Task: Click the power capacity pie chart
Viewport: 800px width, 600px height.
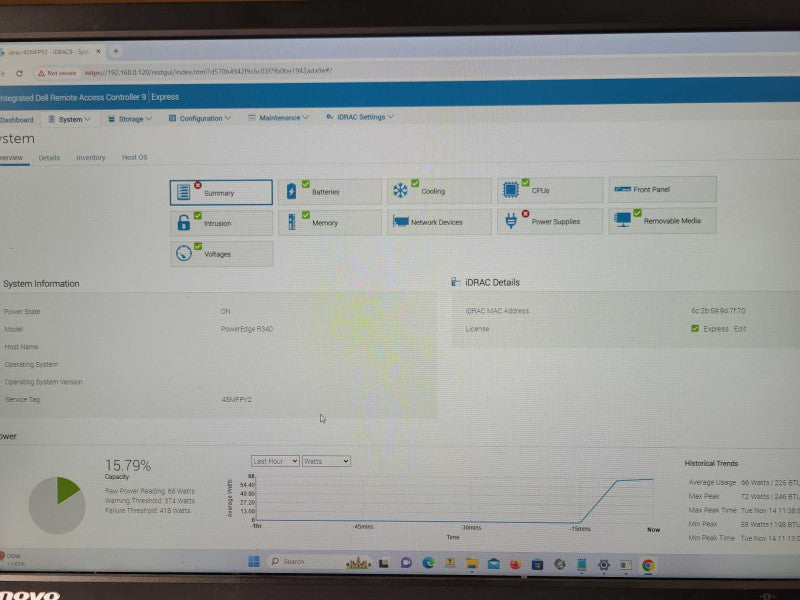Action: 57,505
